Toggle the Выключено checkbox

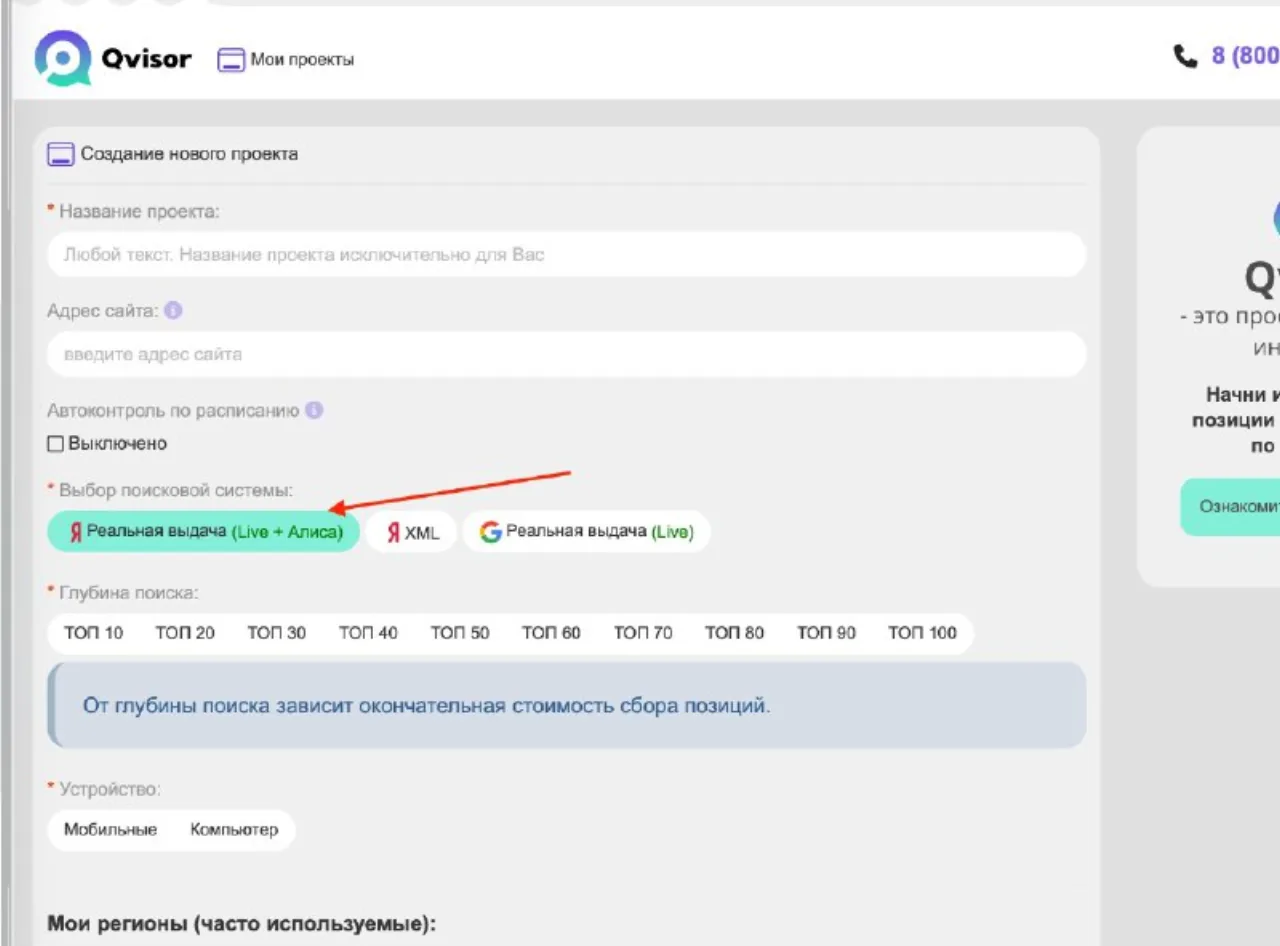coord(56,443)
